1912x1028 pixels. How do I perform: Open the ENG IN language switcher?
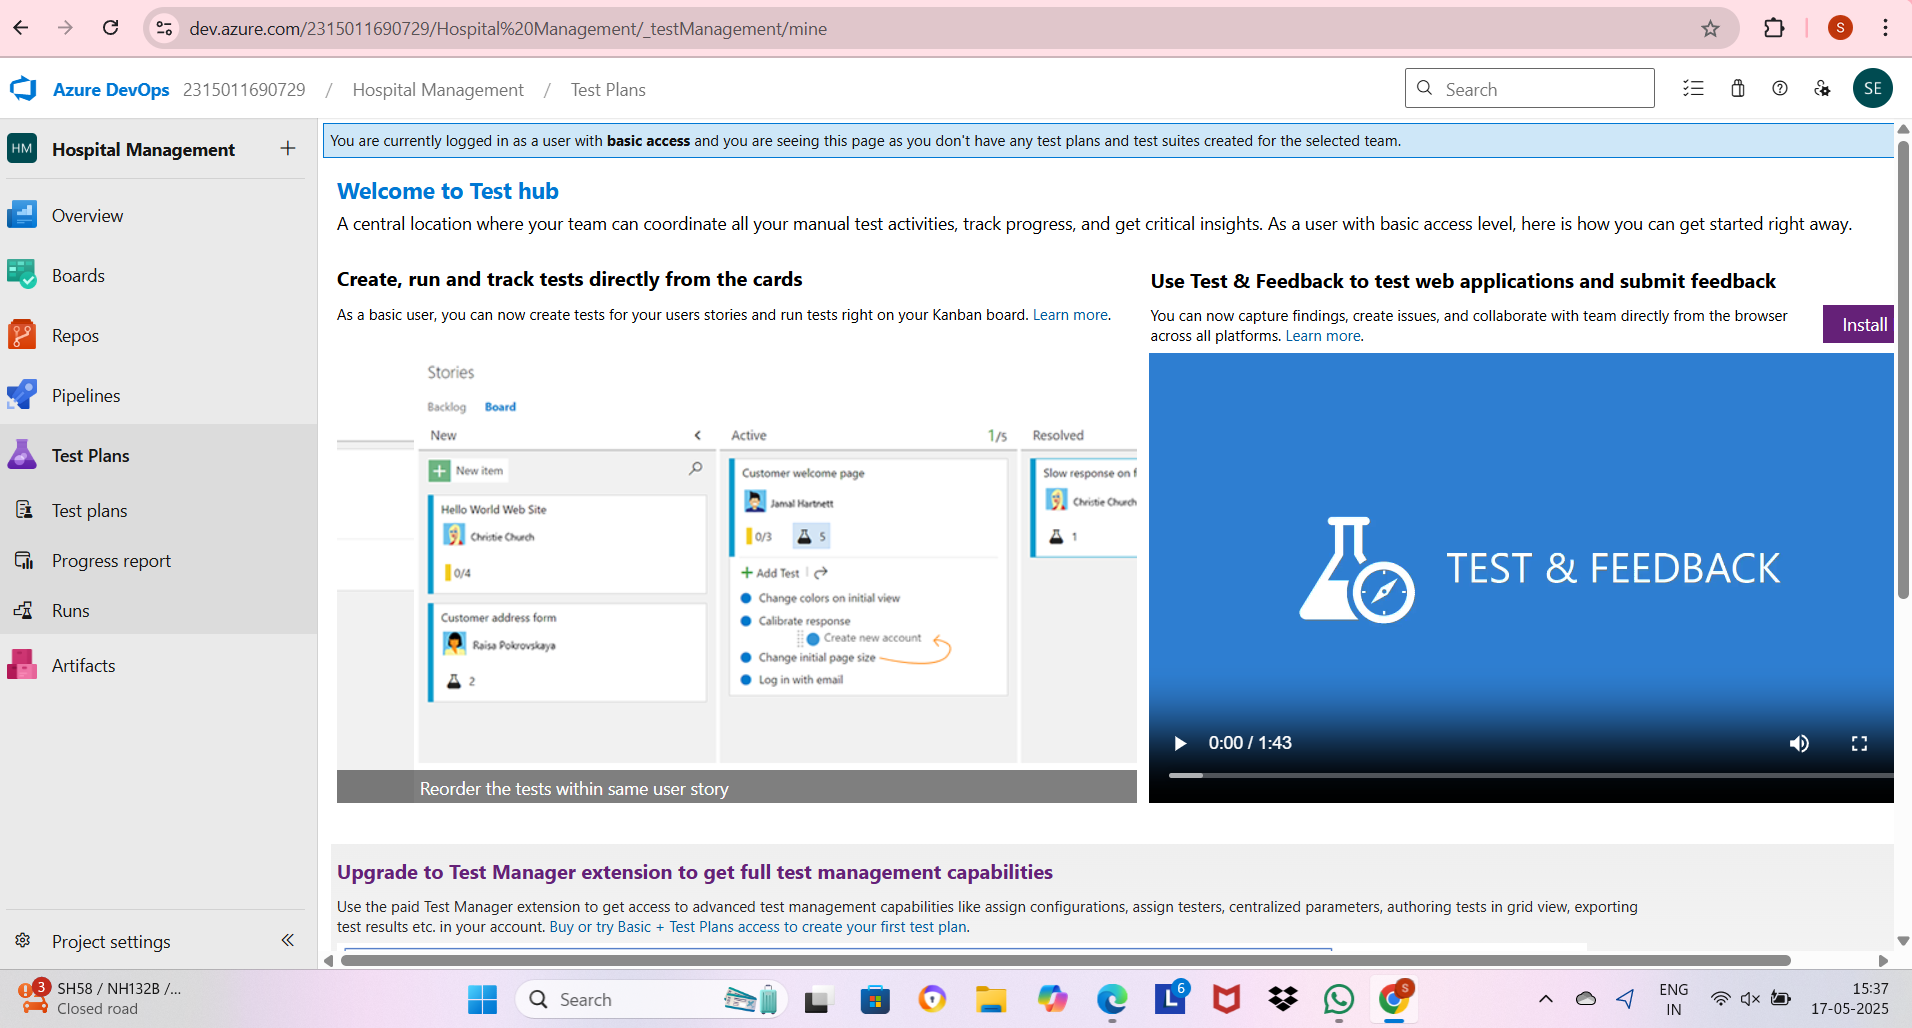[1673, 999]
